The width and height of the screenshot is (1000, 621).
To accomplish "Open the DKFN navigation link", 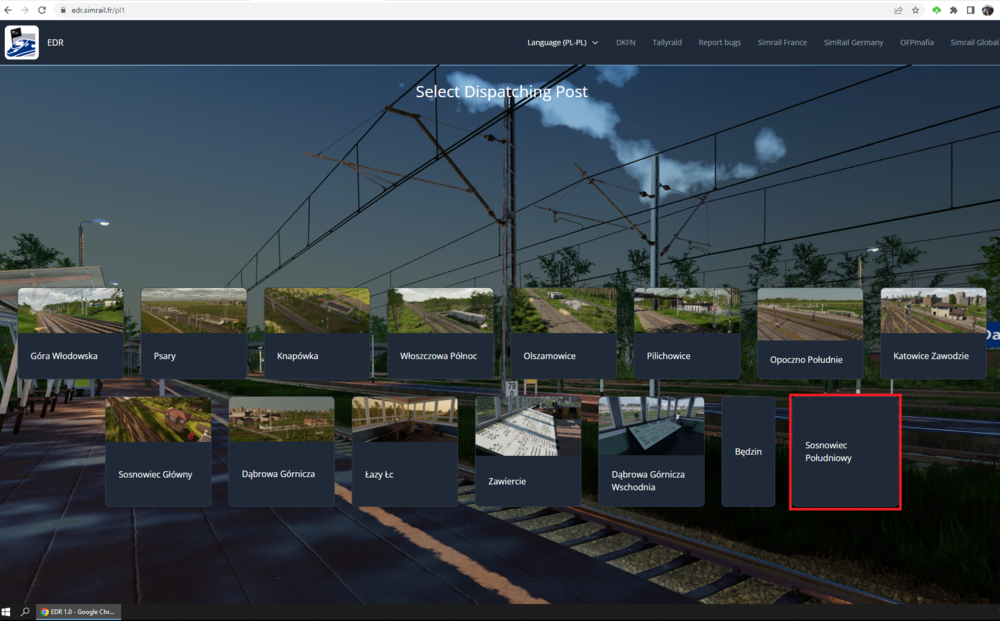I will coord(625,43).
